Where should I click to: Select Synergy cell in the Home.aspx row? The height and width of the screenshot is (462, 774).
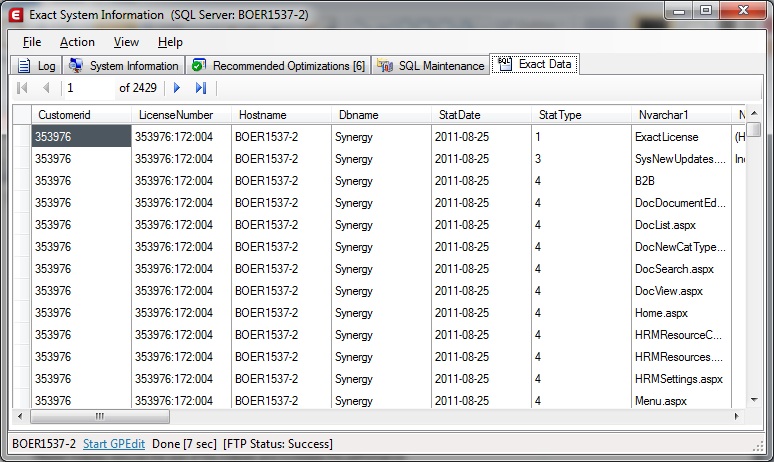pyautogui.click(x=382, y=312)
